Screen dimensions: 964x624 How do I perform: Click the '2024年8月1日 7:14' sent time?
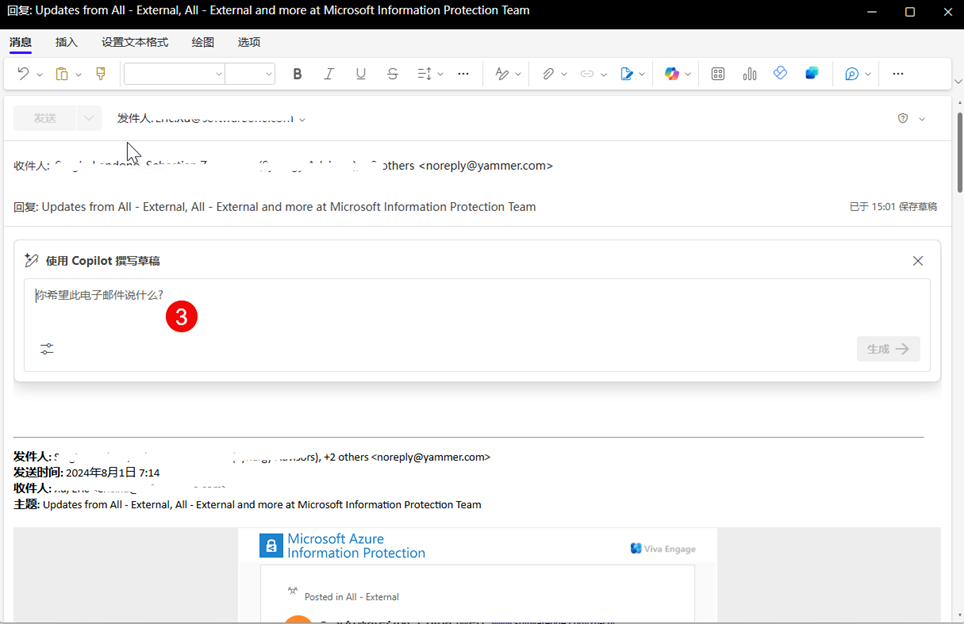click(113, 473)
